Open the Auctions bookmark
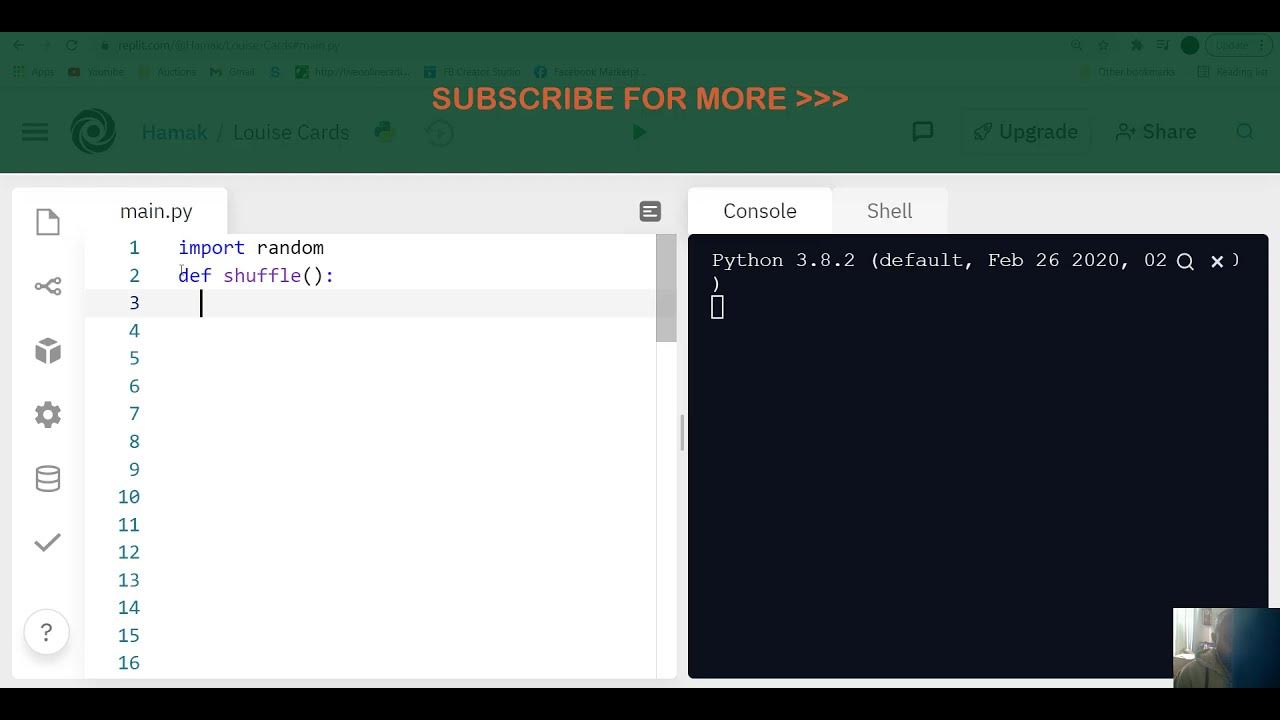 (x=167, y=72)
